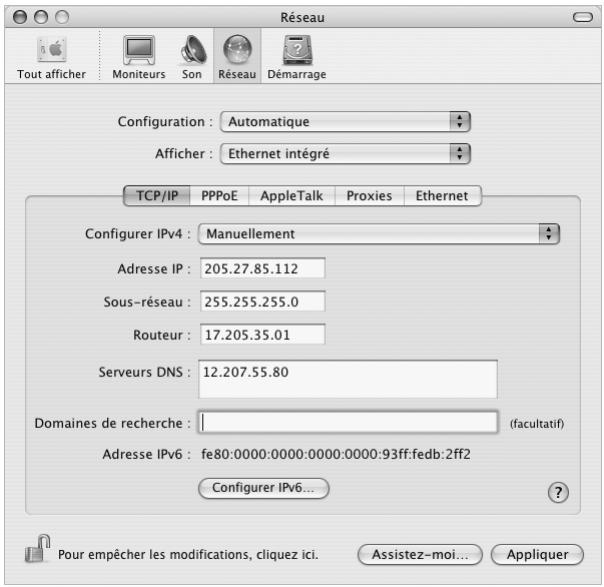
Task: Open the Configuration dropdown set to Automatique
Action: 345,122
